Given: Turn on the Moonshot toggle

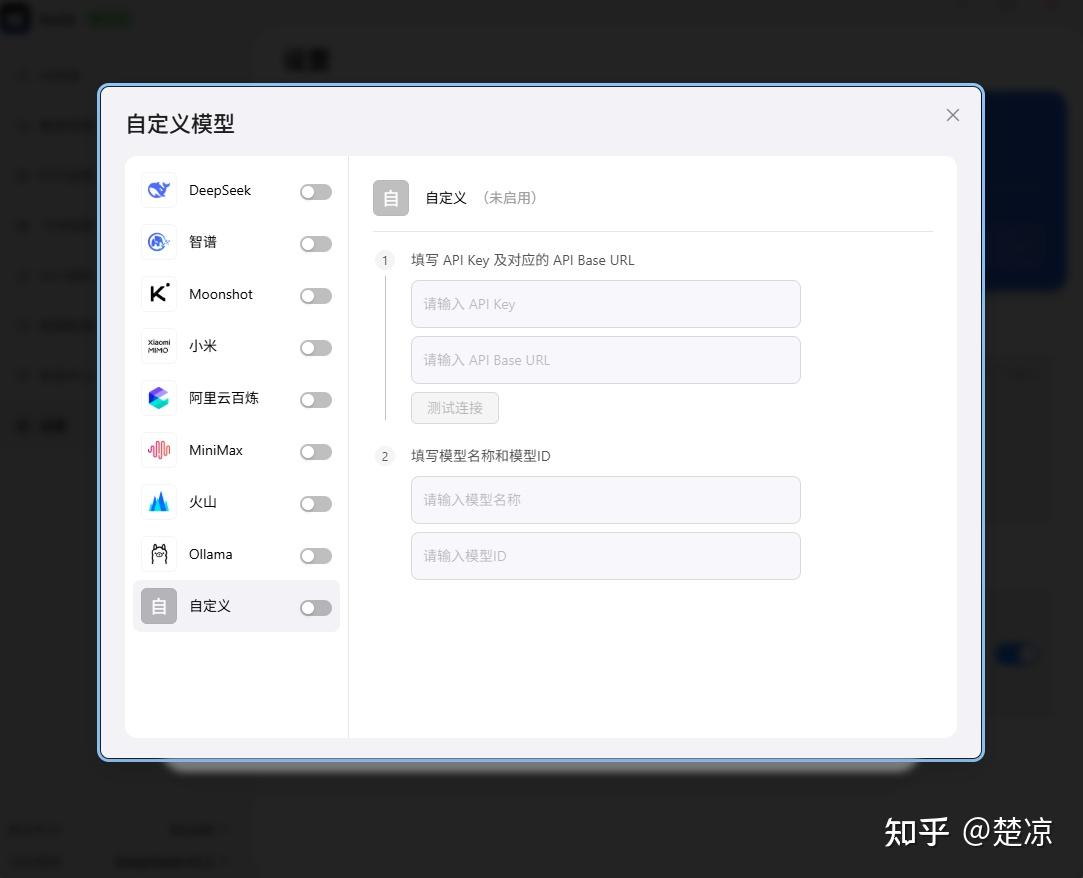Looking at the screenshot, I should pyautogui.click(x=316, y=296).
